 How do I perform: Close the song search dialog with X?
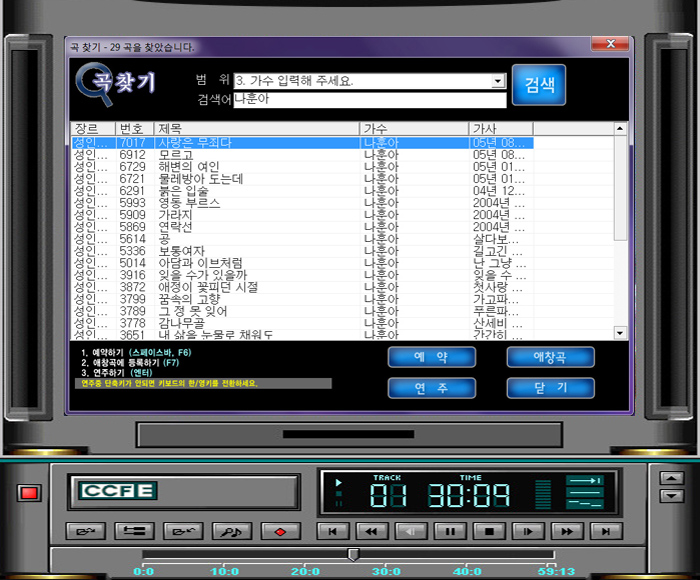pos(610,44)
